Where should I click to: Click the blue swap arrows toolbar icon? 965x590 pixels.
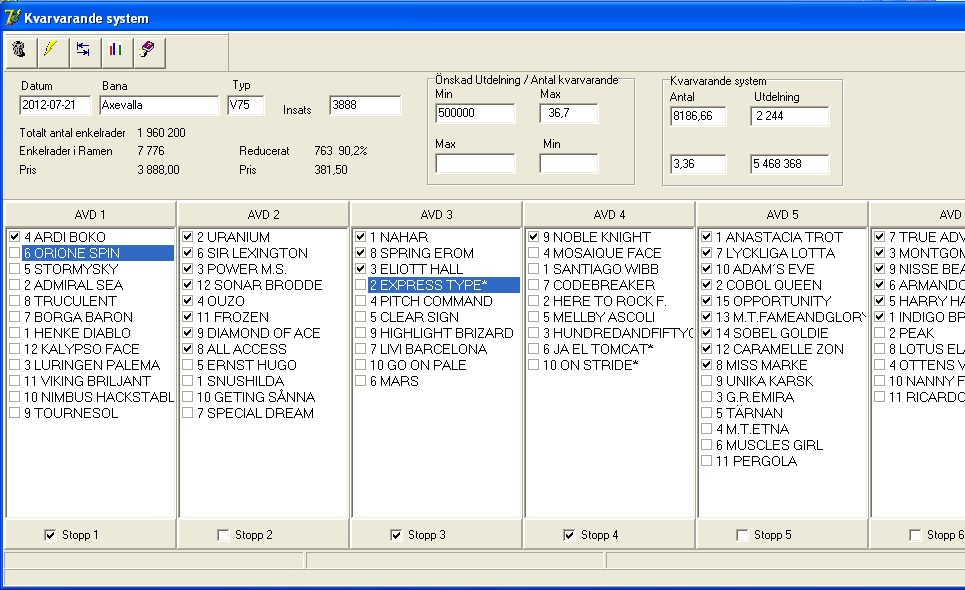click(x=84, y=50)
